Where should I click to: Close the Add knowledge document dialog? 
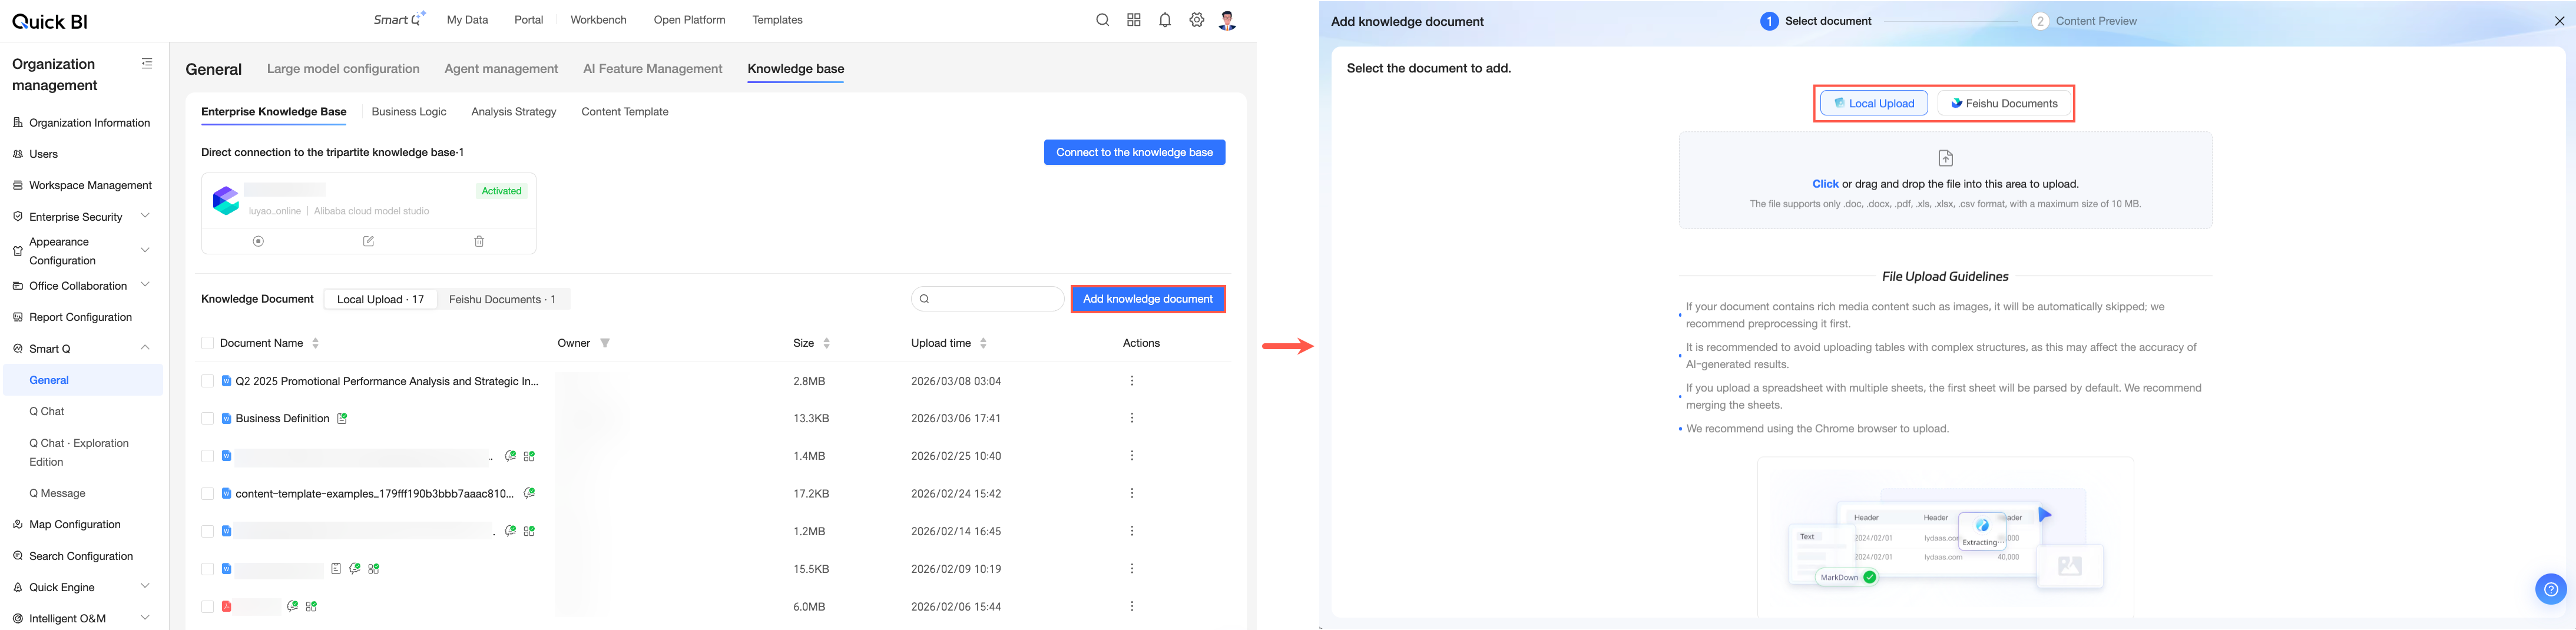point(2559,21)
